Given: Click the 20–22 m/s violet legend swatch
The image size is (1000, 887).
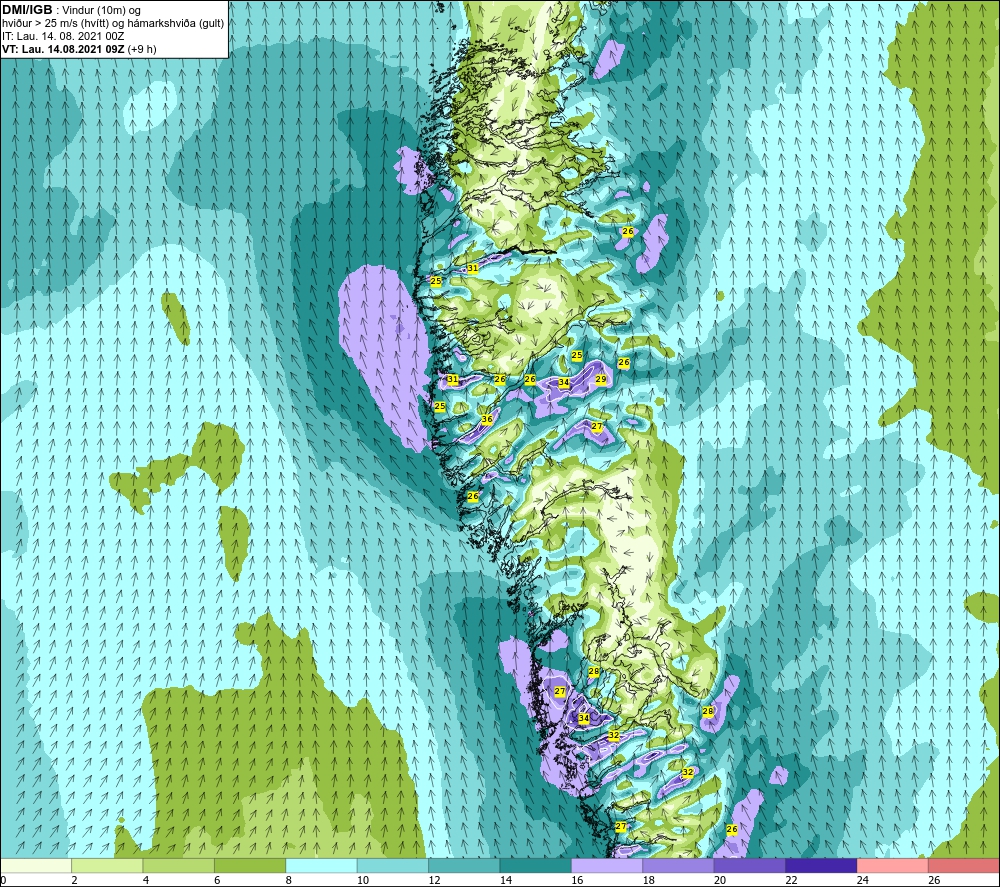Looking at the screenshot, I should tap(750, 866).
